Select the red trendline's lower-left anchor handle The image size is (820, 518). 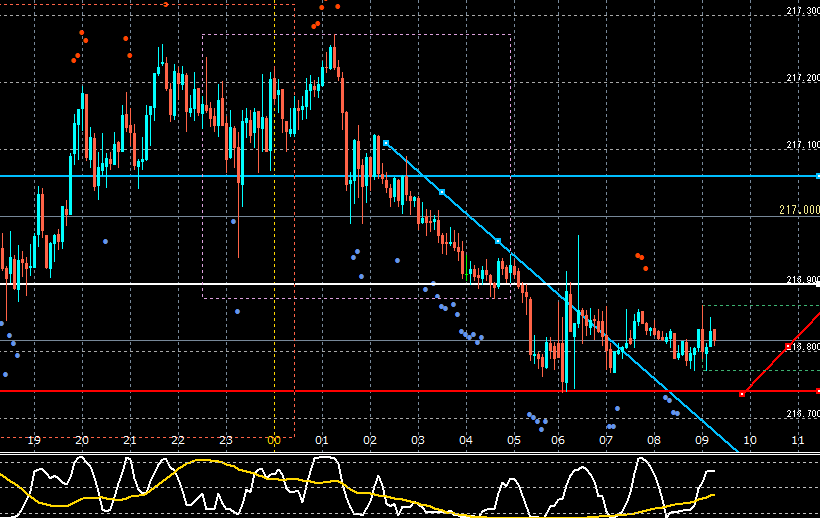point(742,394)
